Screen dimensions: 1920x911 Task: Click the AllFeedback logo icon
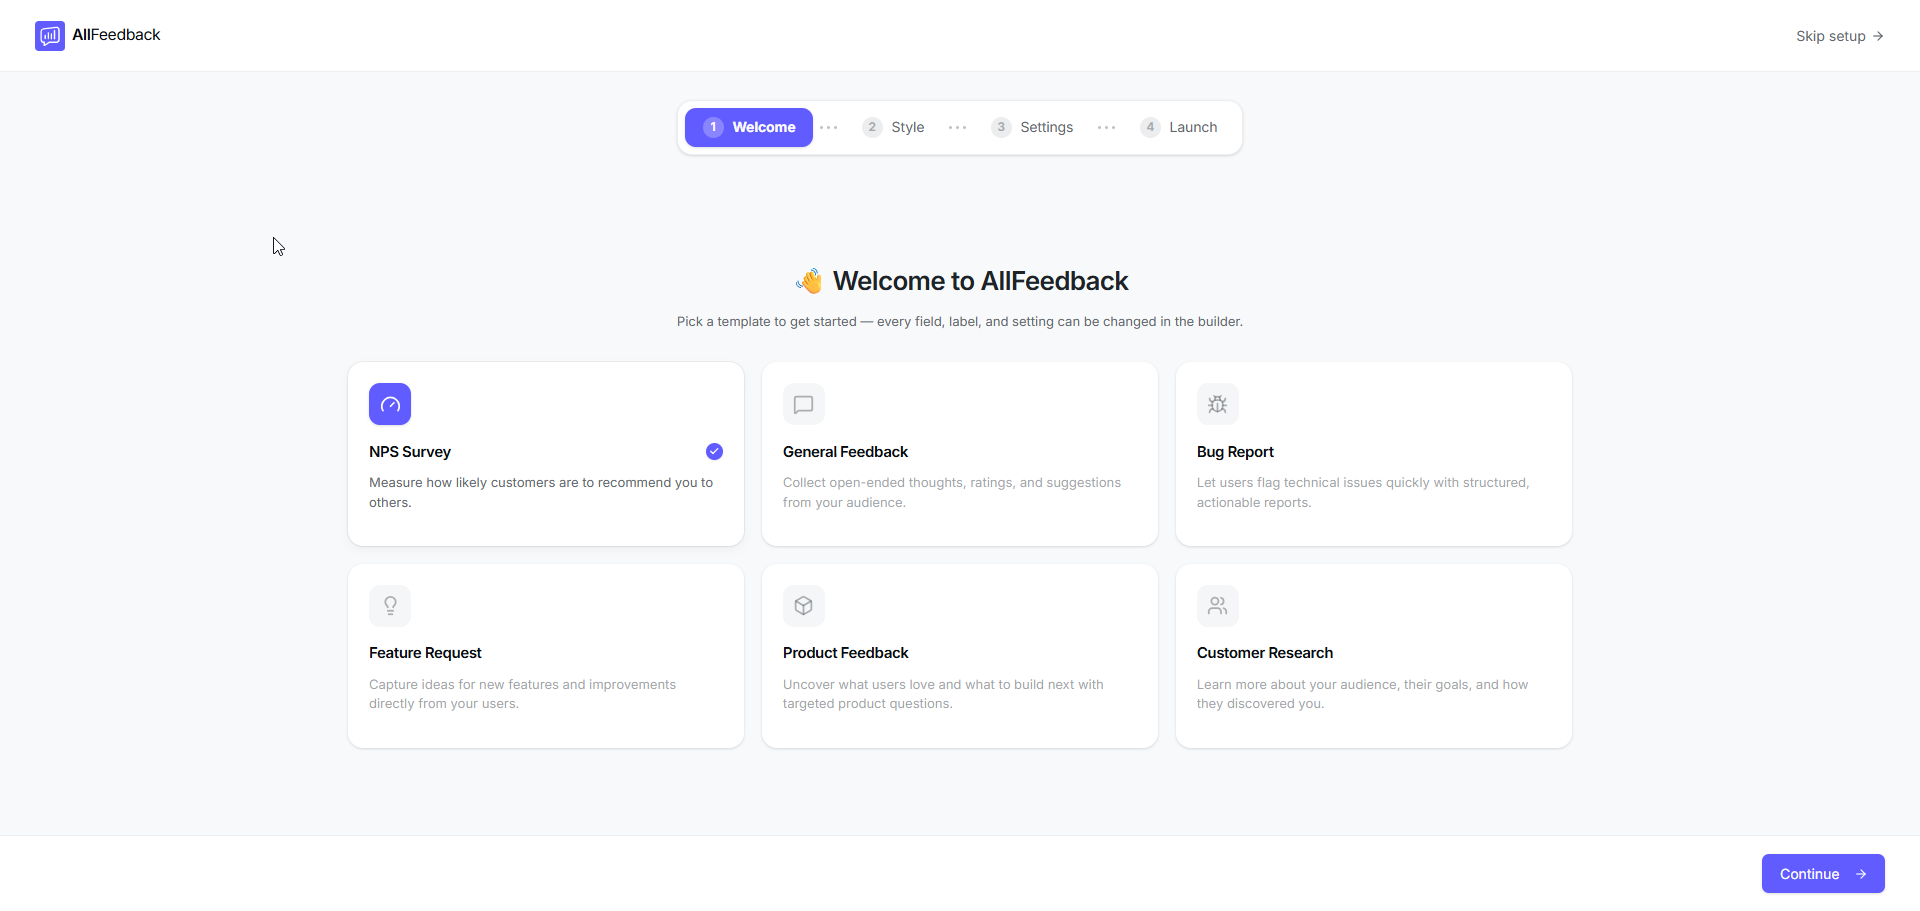50,36
